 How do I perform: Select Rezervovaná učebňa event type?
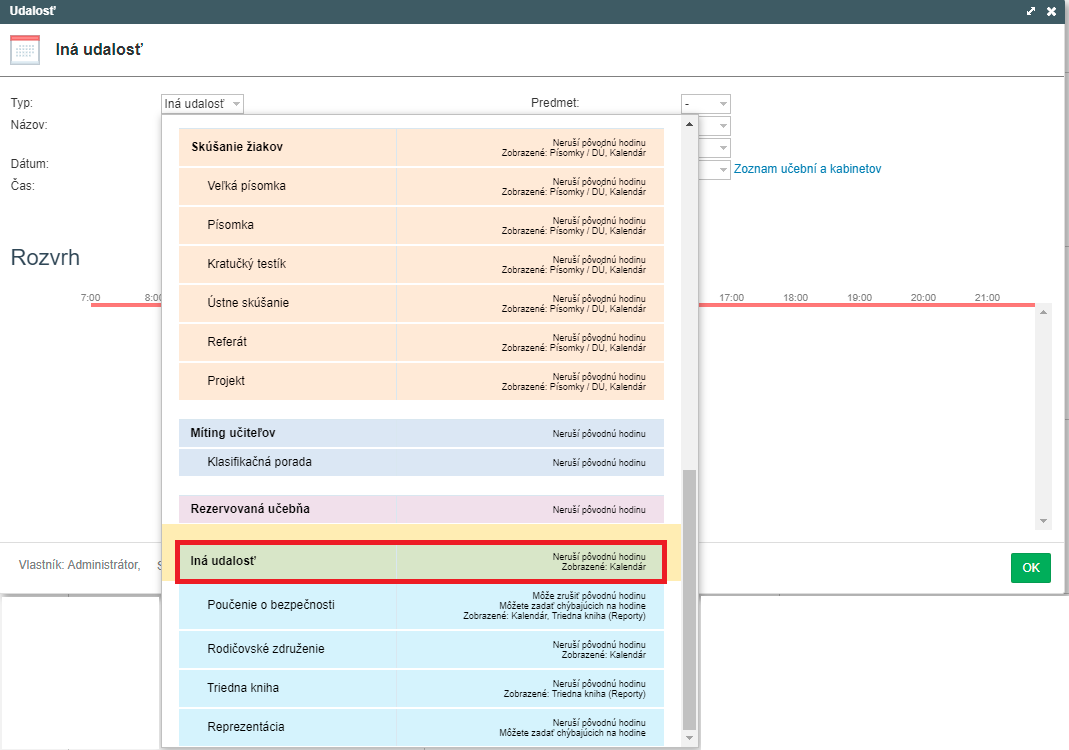pos(421,509)
